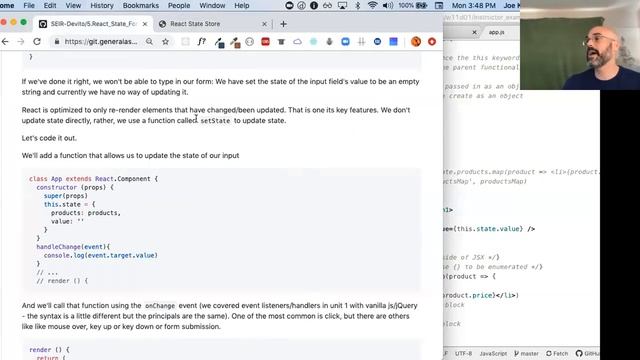Go back with the browser back arrow

[x=5, y=42]
